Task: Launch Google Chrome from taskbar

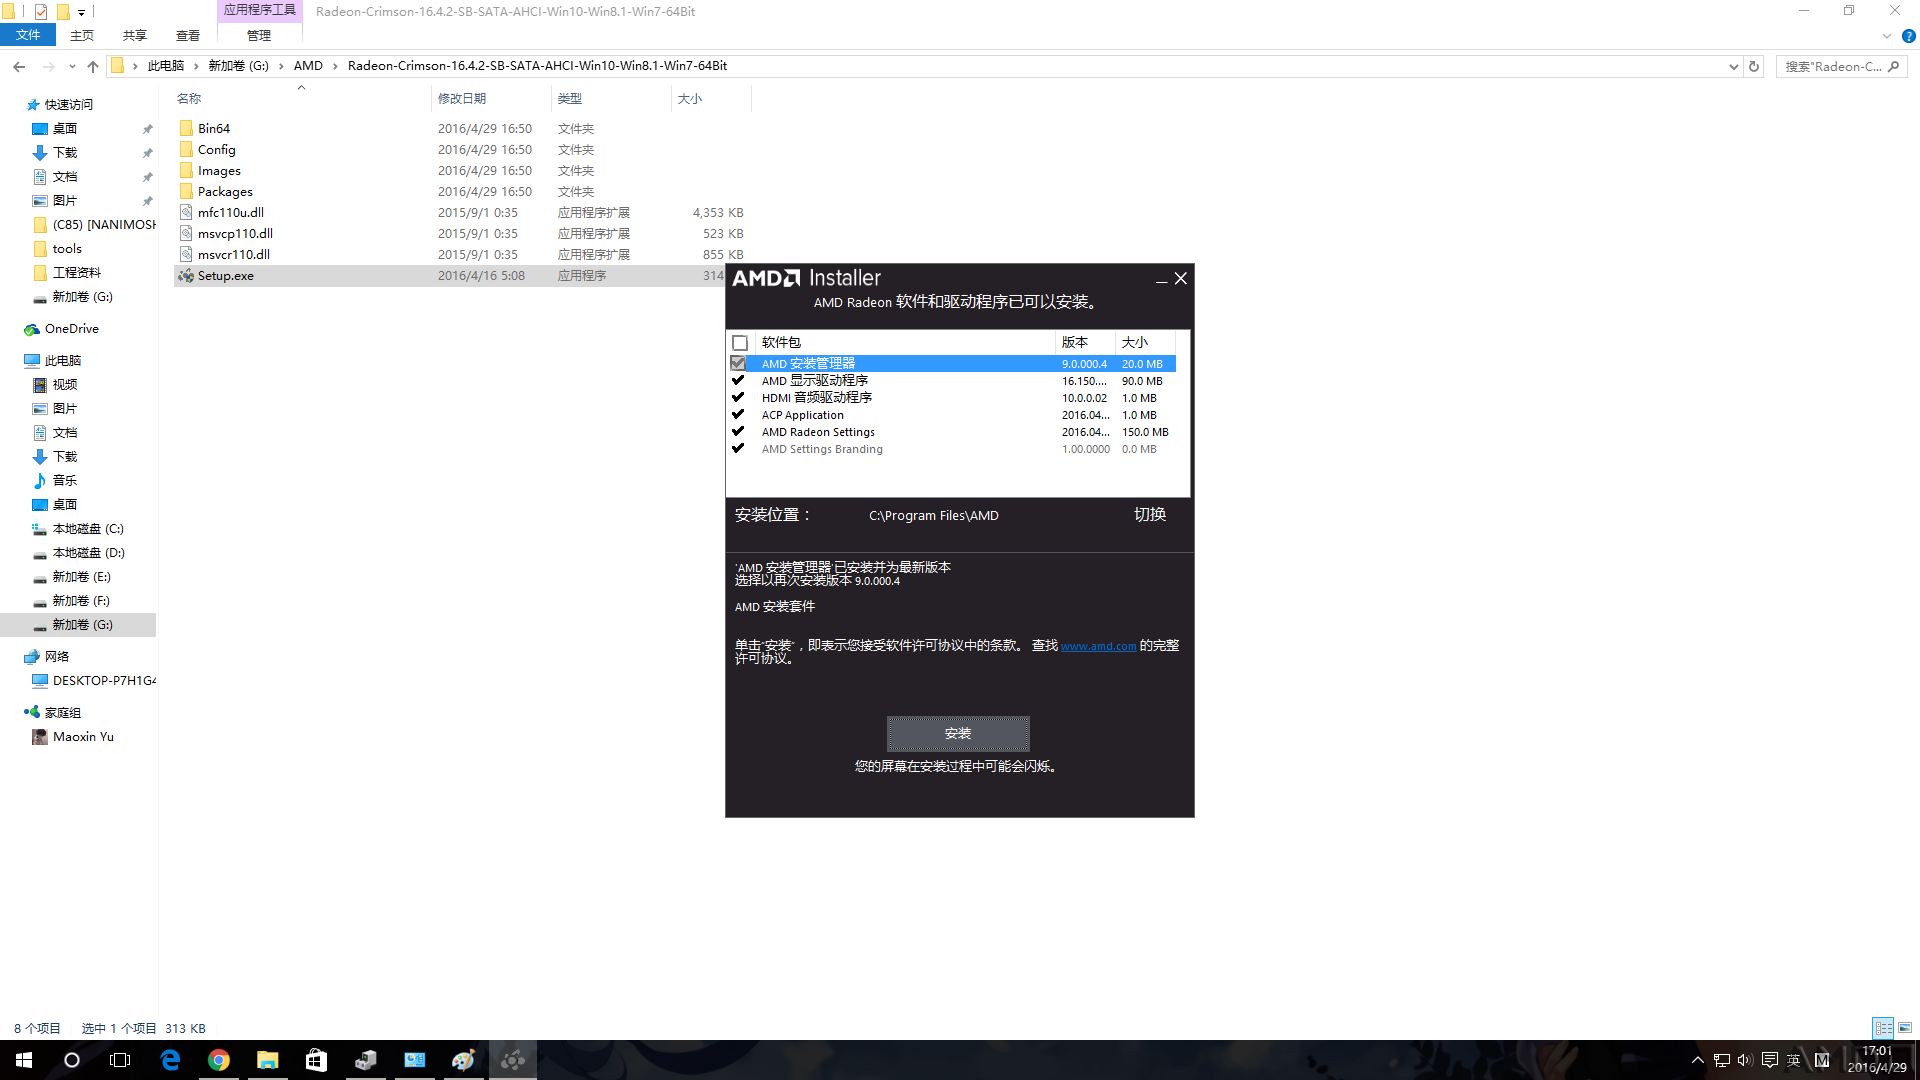Action: coord(219,1060)
